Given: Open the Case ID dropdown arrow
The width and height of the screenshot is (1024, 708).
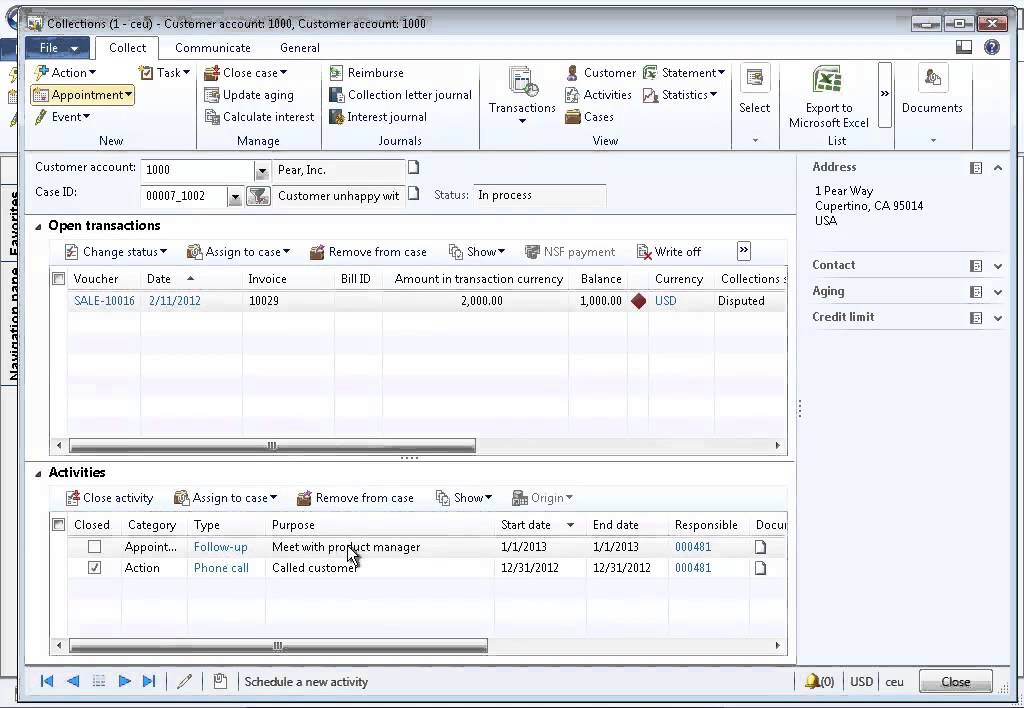Looking at the screenshot, I should [x=235, y=197].
